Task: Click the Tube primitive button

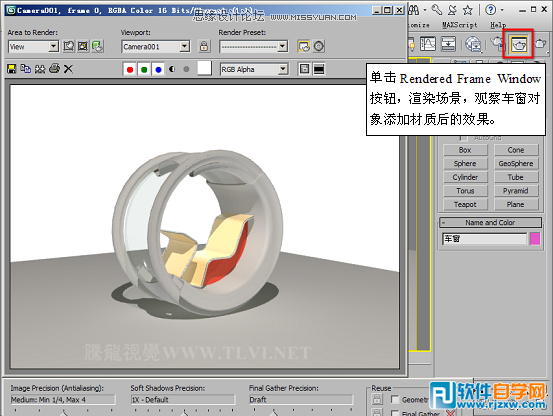Action: pyautogui.click(x=516, y=177)
